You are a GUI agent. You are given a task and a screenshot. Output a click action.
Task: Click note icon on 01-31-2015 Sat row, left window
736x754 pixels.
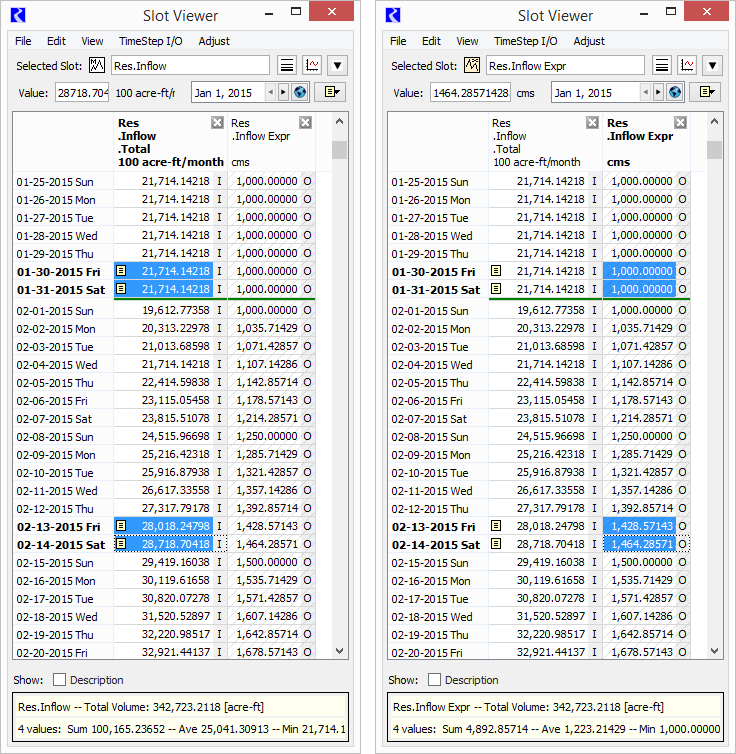tap(121, 289)
